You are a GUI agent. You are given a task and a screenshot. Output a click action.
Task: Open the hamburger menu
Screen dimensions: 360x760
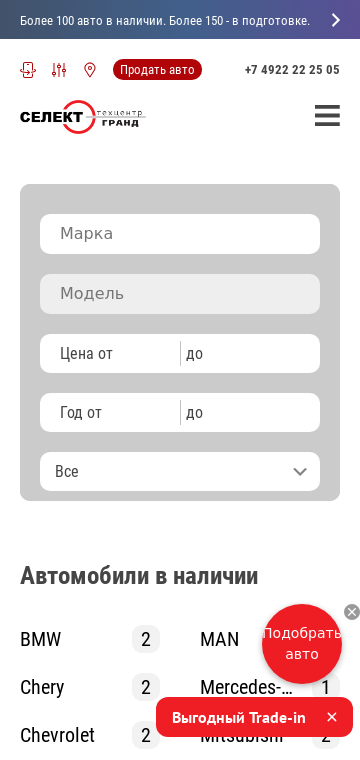point(327,116)
